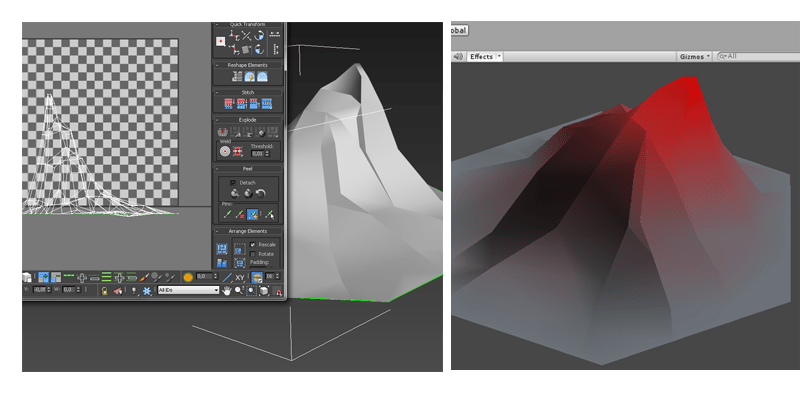Click the Reset Peel arrow icon
This screenshot has width=800, height=400.
[x=261, y=194]
